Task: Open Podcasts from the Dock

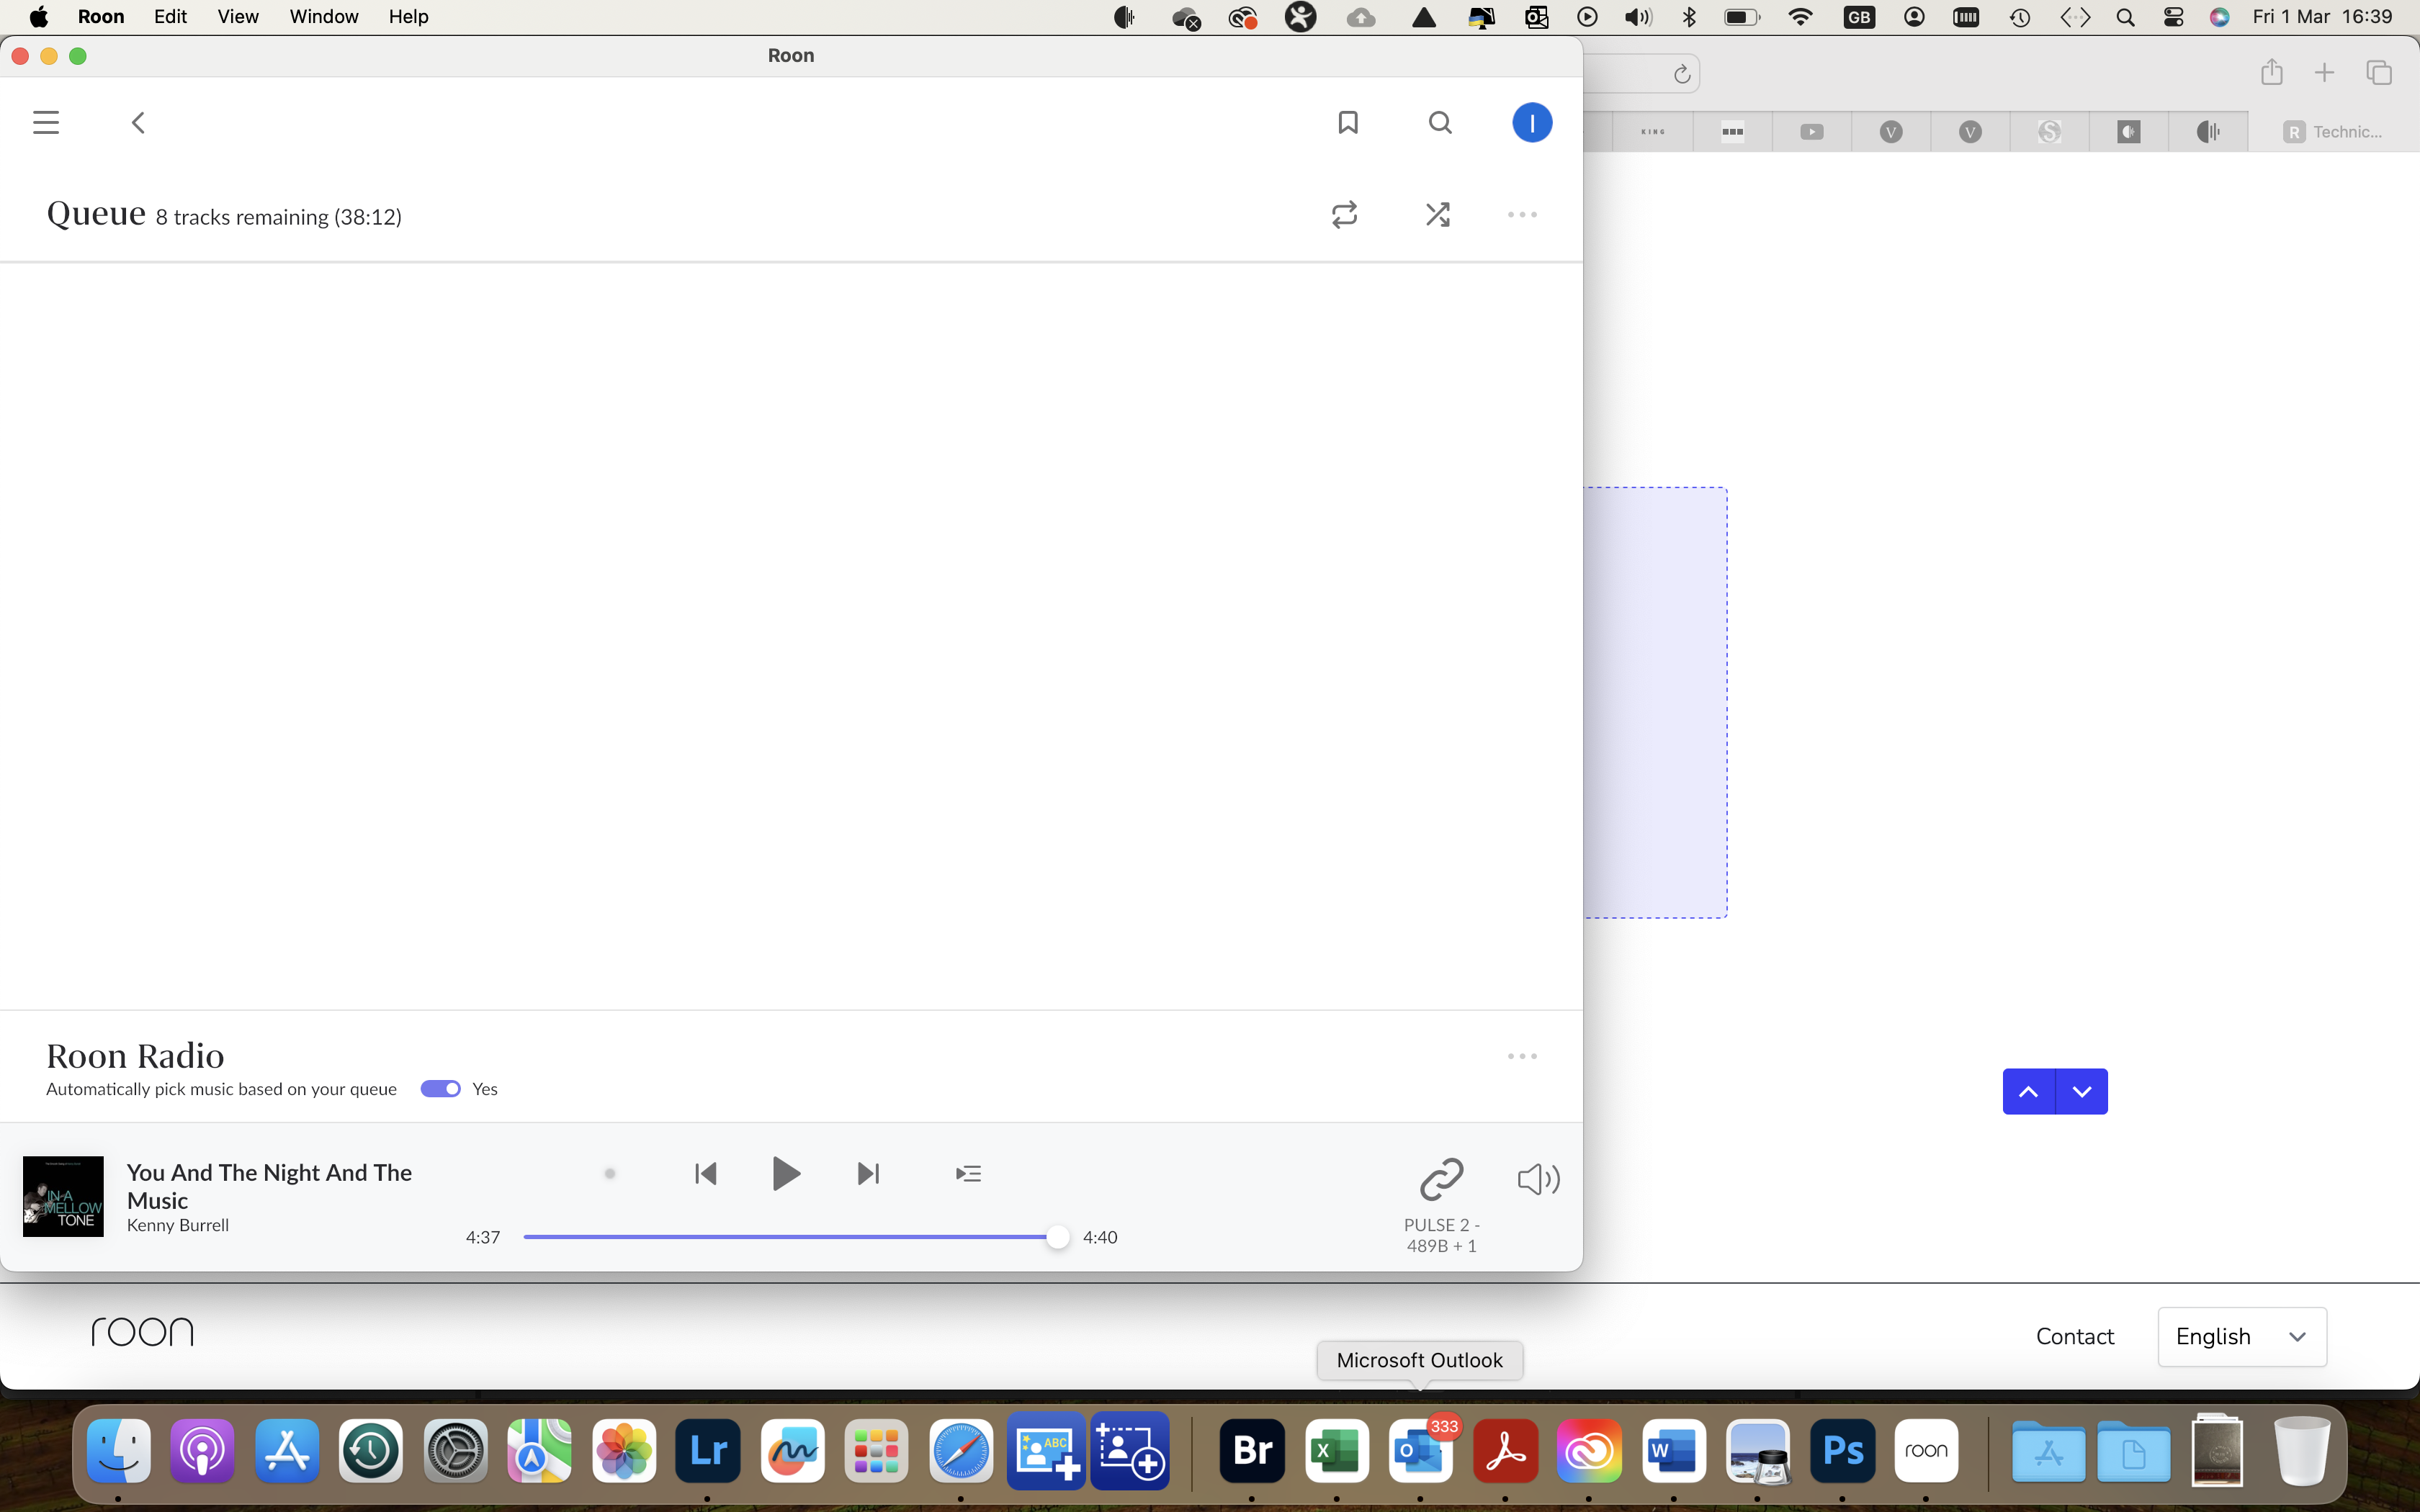Action: point(203,1451)
